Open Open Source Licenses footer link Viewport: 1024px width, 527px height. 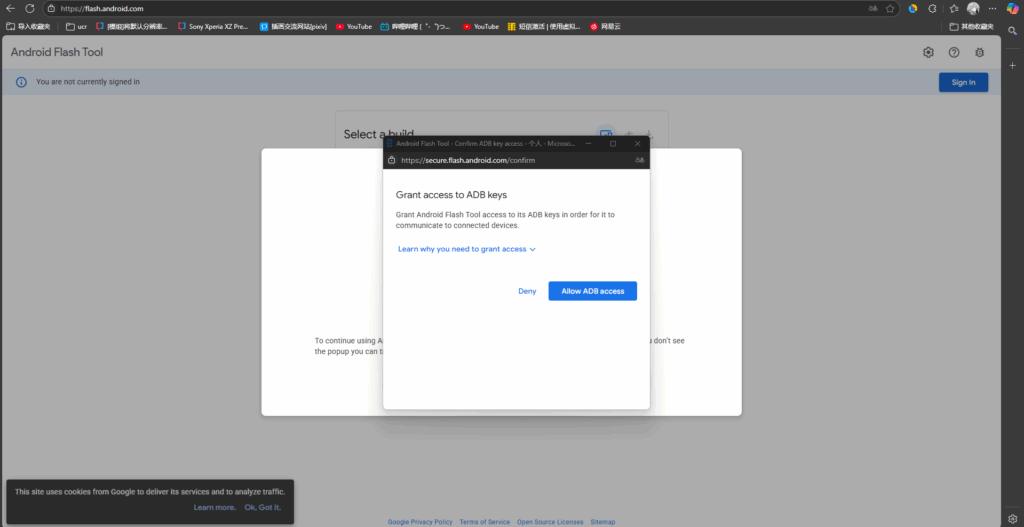[x=550, y=522]
